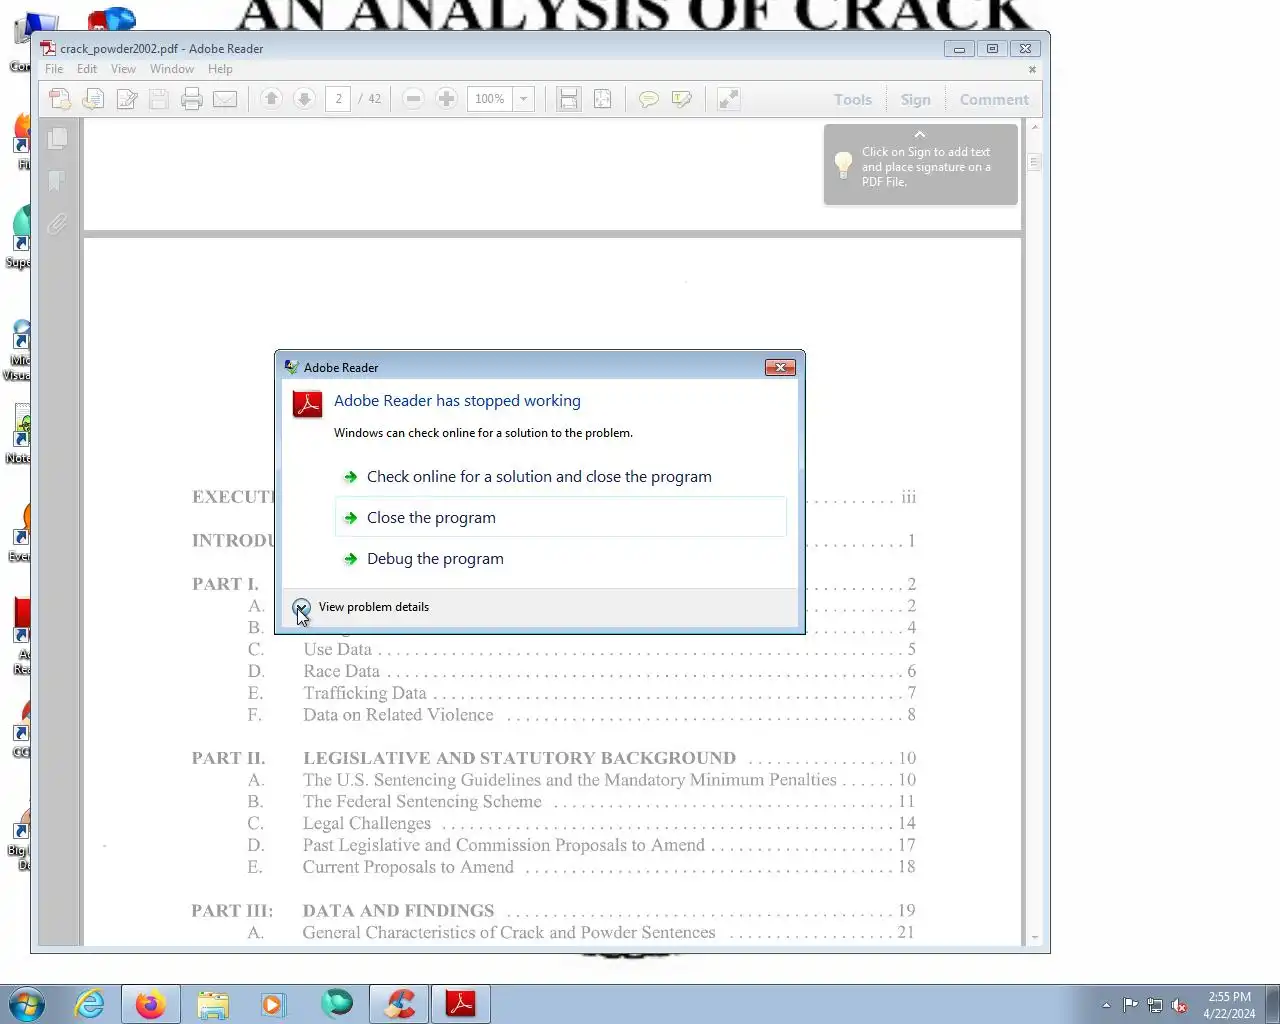Image resolution: width=1280 pixels, height=1024 pixels.
Task: Show hidden tray icons arrow
Action: (x=1106, y=1005)
